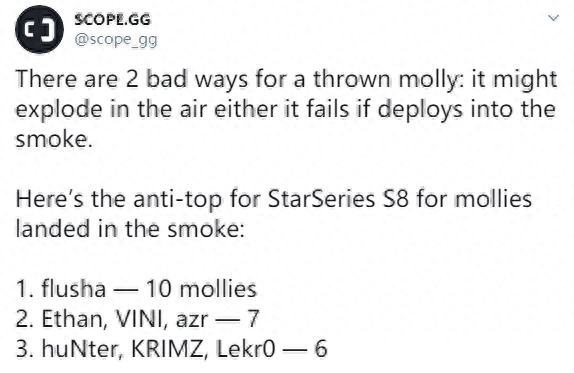Expand the tweet options chevron

coord(553,18)
